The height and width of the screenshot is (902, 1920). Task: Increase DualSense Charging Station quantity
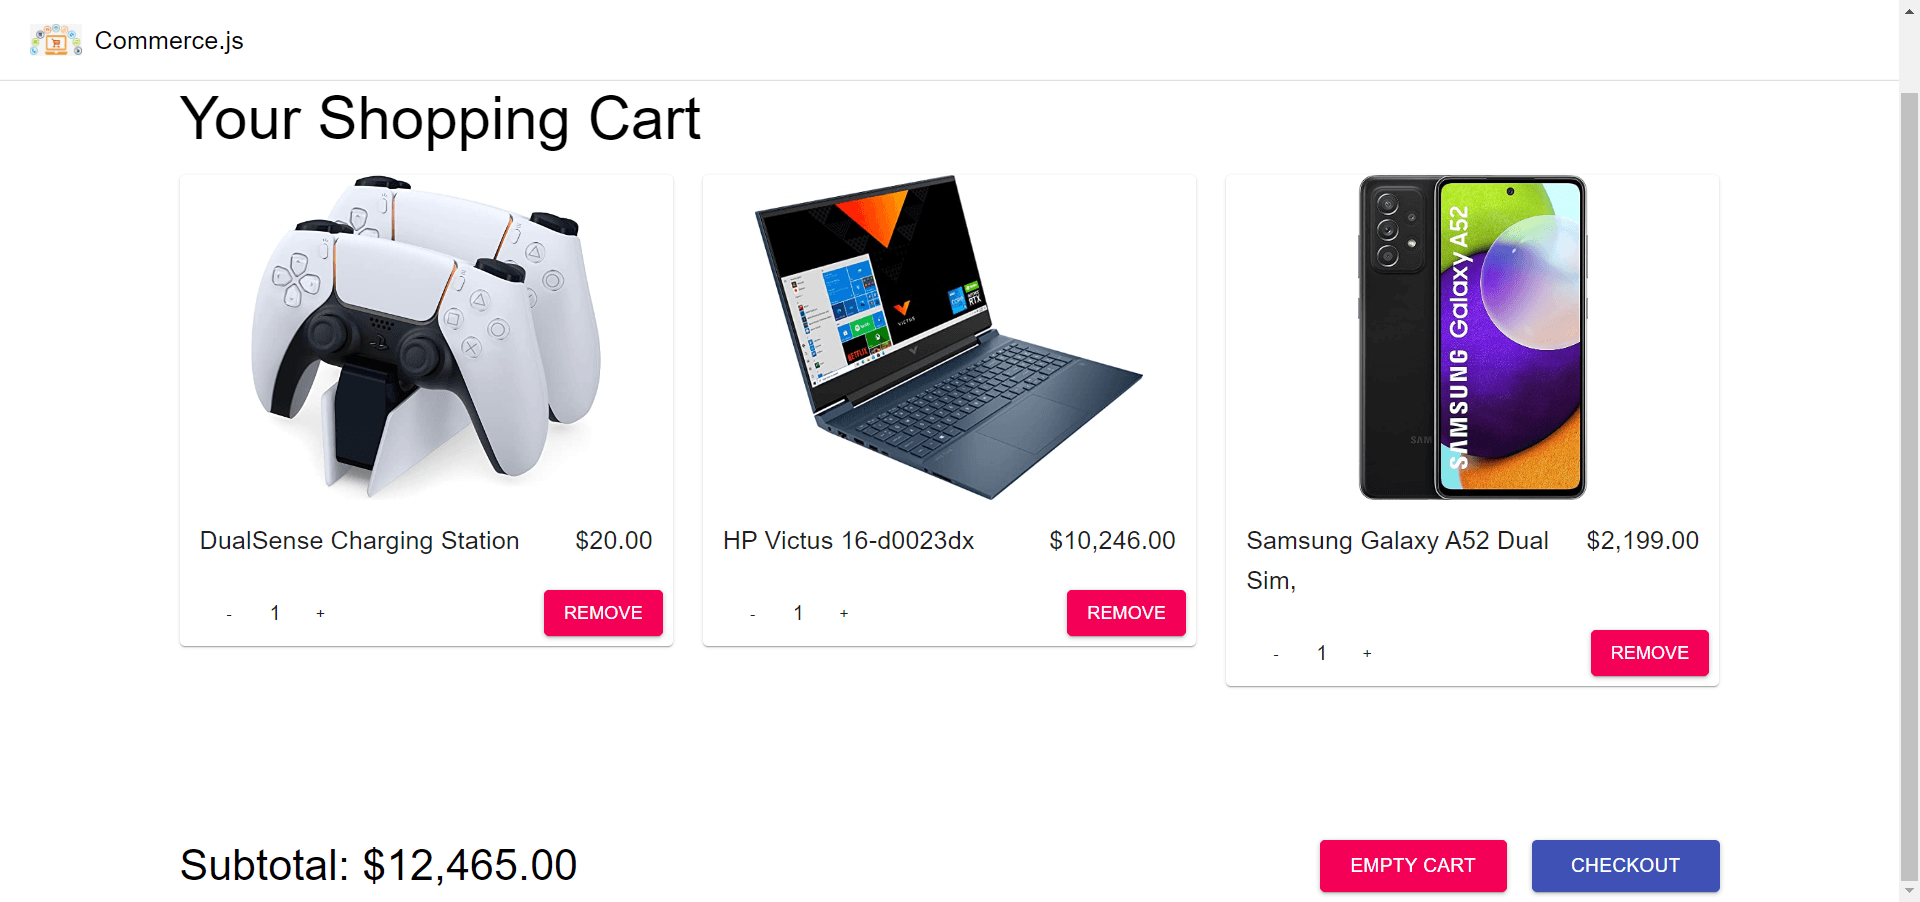(x=320, y=613)
